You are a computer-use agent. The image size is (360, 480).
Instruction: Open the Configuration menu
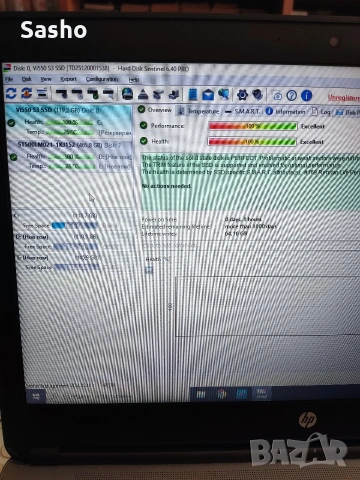point(102,79)
